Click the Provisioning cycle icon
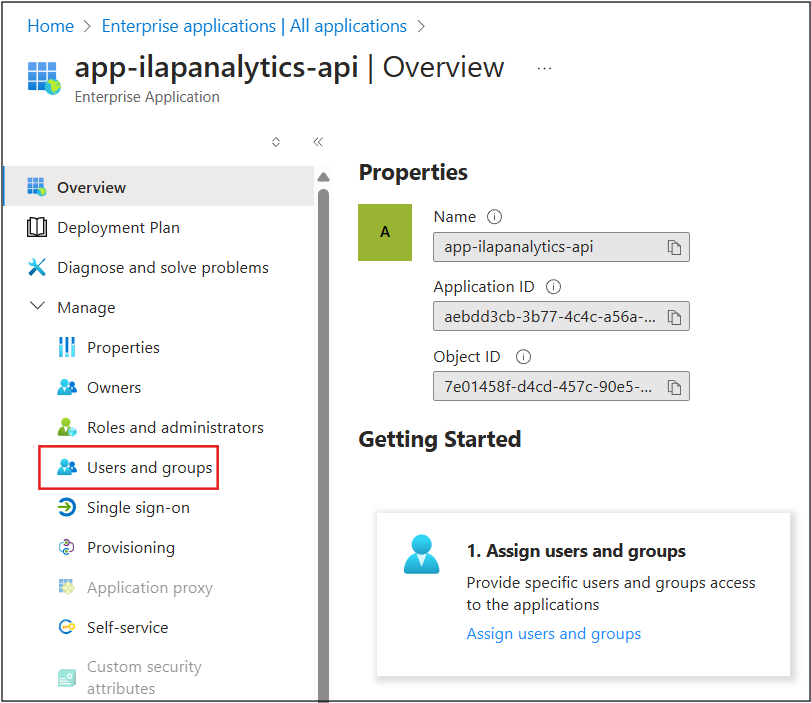811x703 pixels. coord(67,547)
